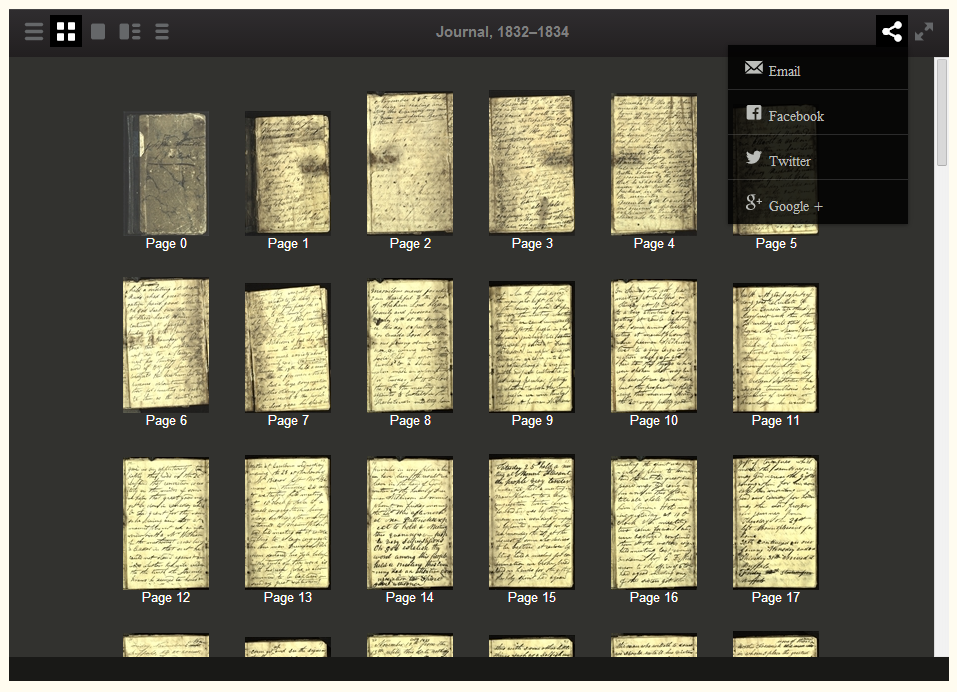The height and width of the screenshot is (692, 957).
Task: Switch to single page view icon
Action: tap(98, 31)
